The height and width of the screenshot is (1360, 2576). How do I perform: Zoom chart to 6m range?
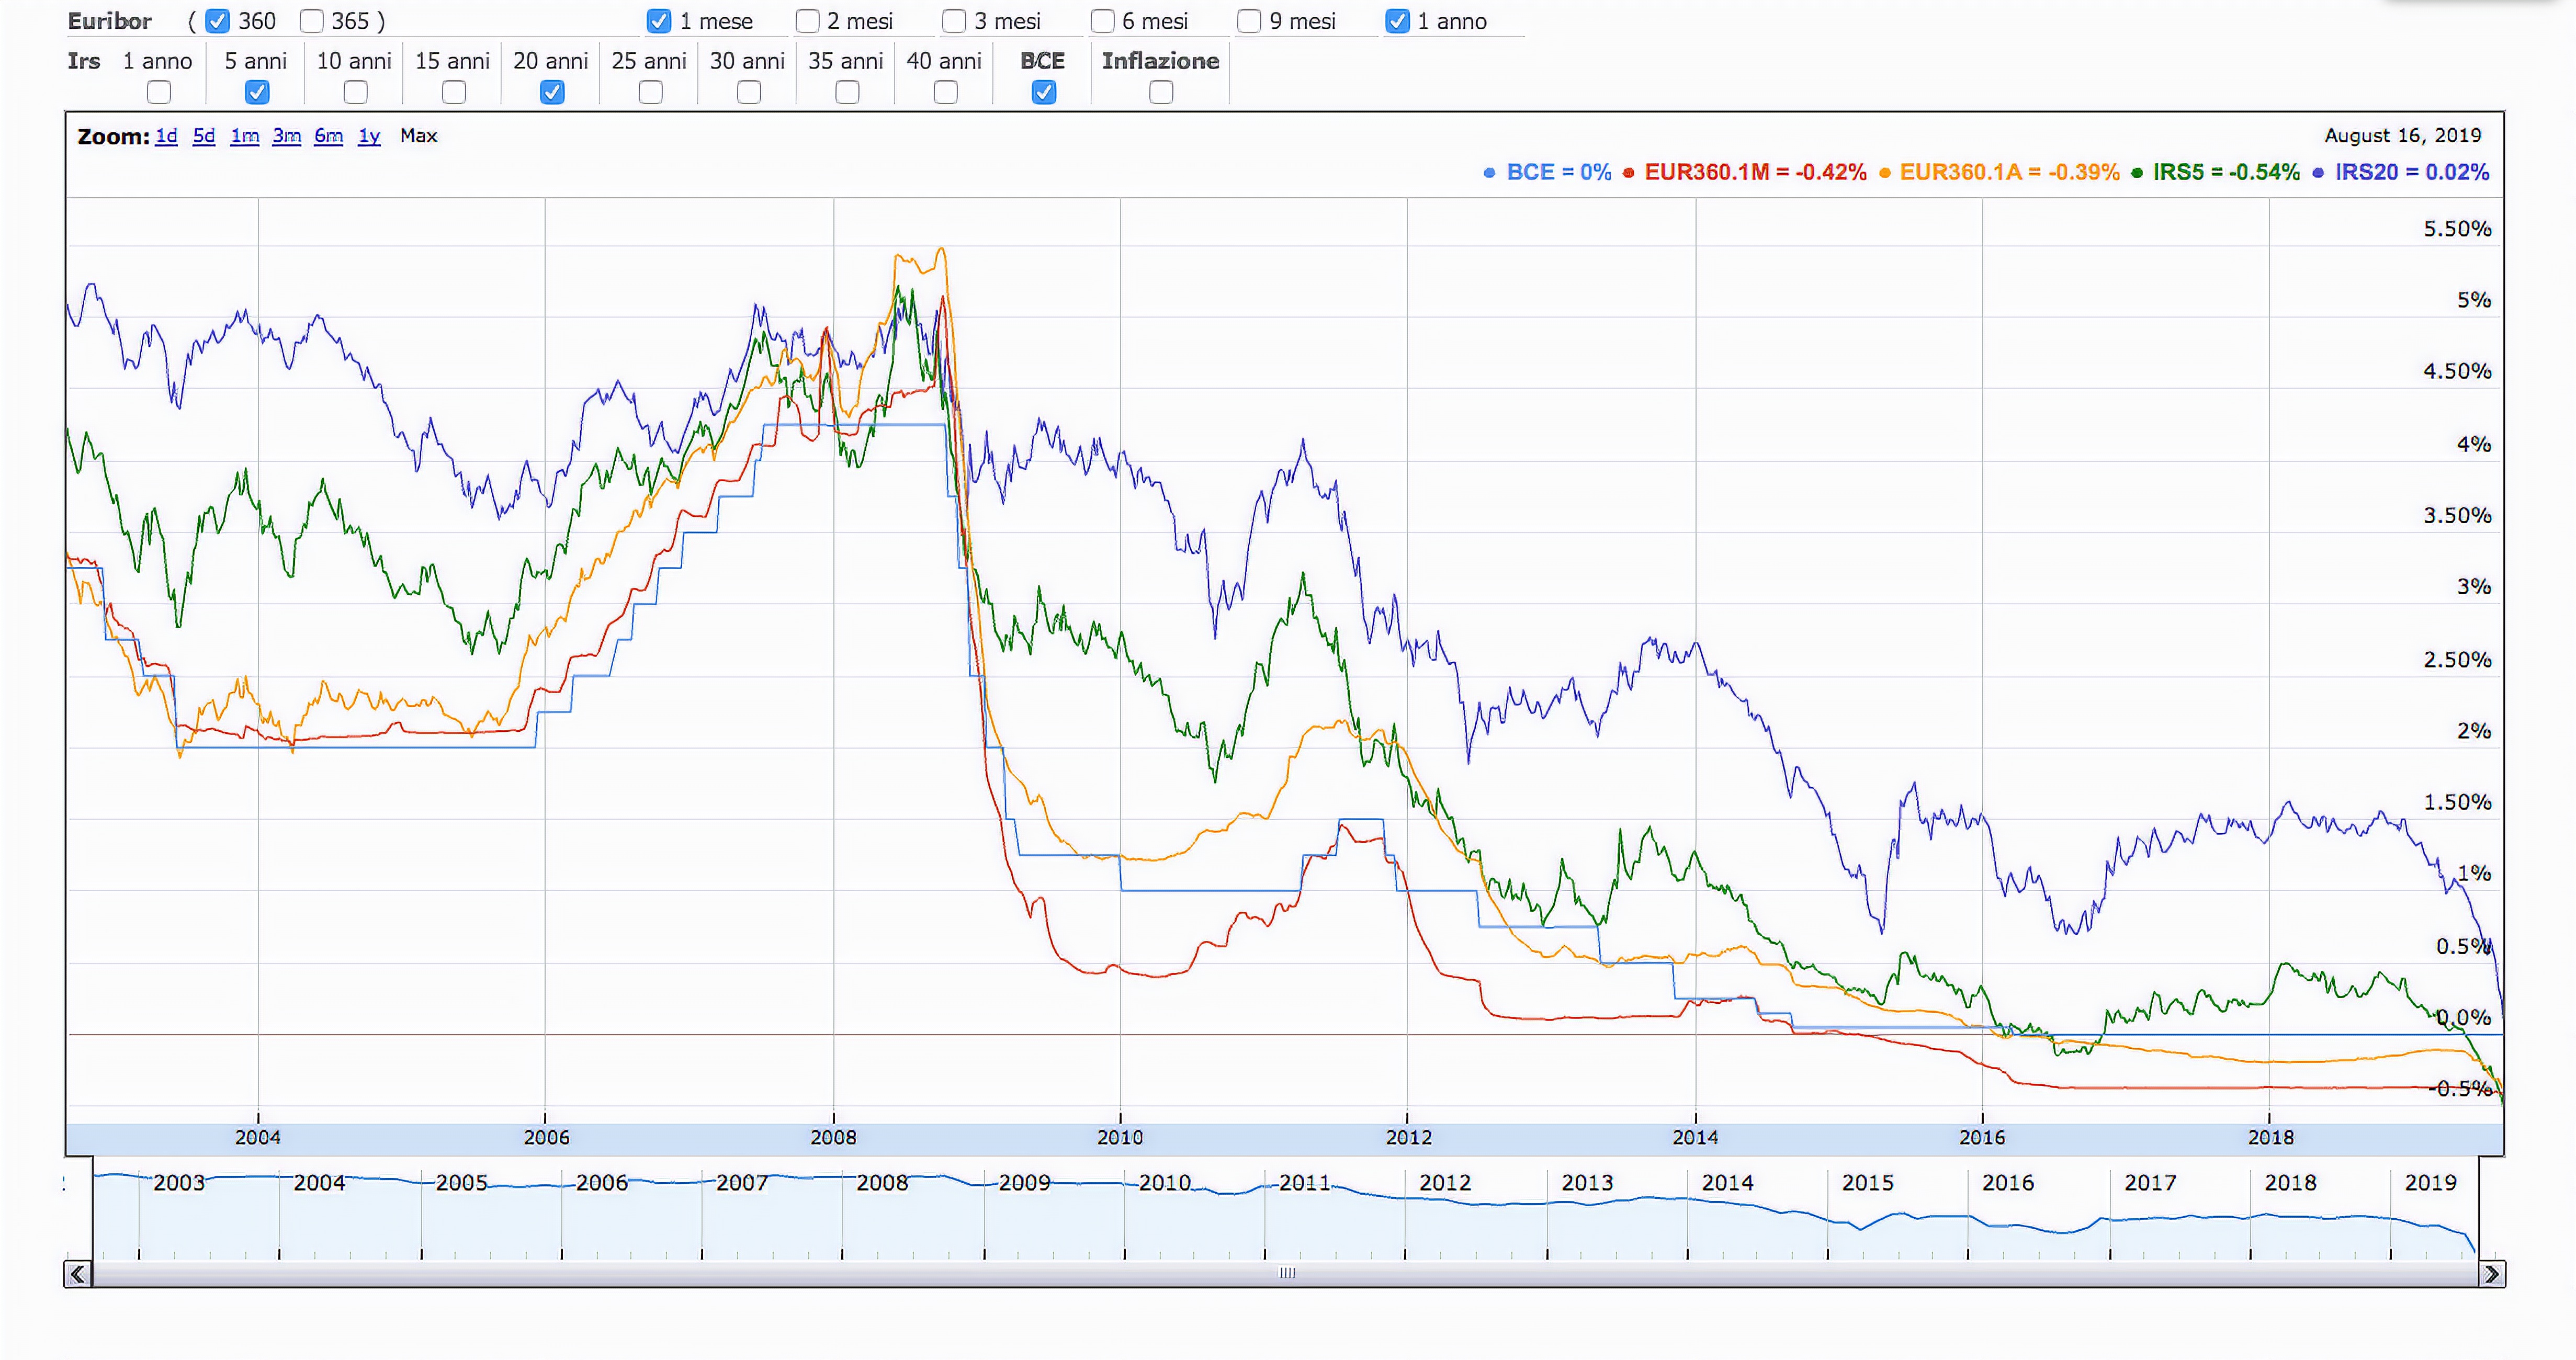click(328, 136)
